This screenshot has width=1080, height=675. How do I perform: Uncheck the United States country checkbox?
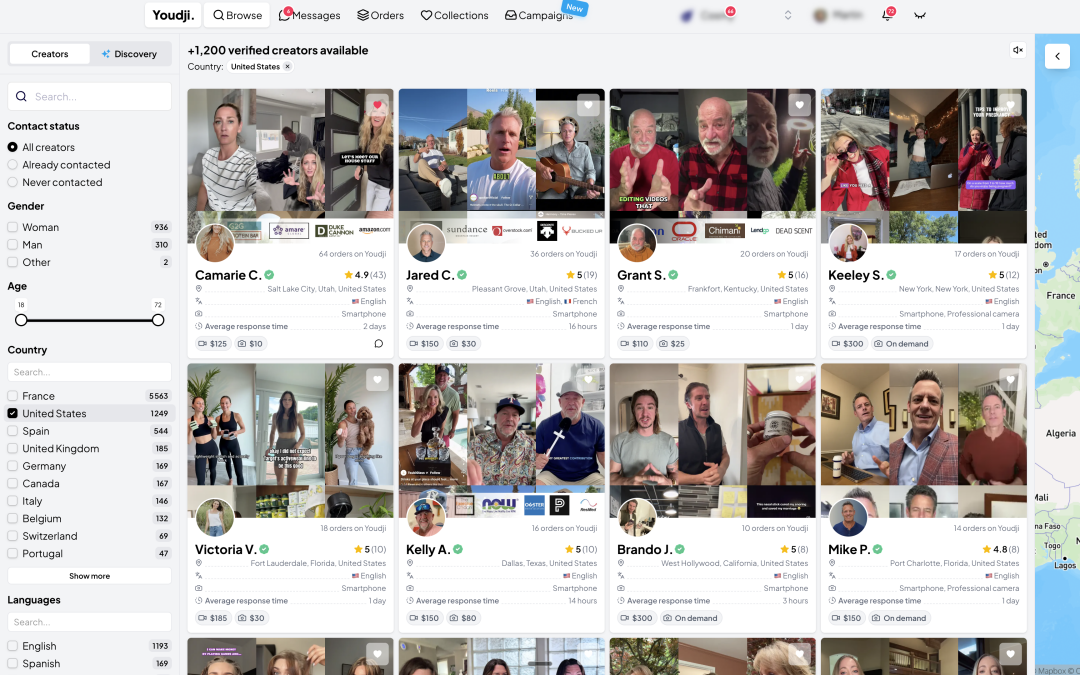click(13, 413)
